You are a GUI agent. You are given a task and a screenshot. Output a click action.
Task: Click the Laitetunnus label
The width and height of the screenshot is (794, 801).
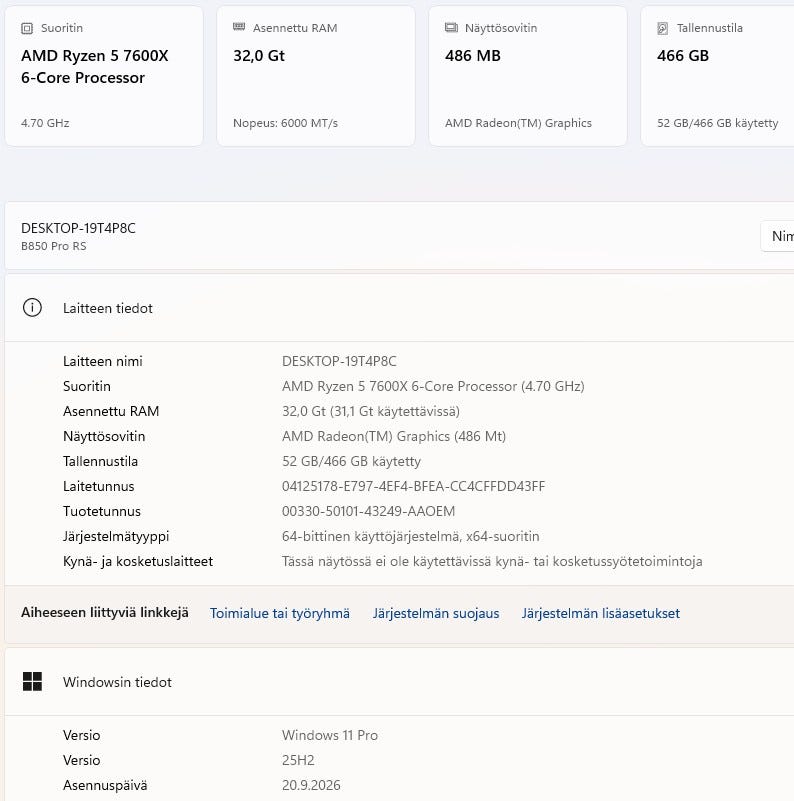tap(99, 486)
